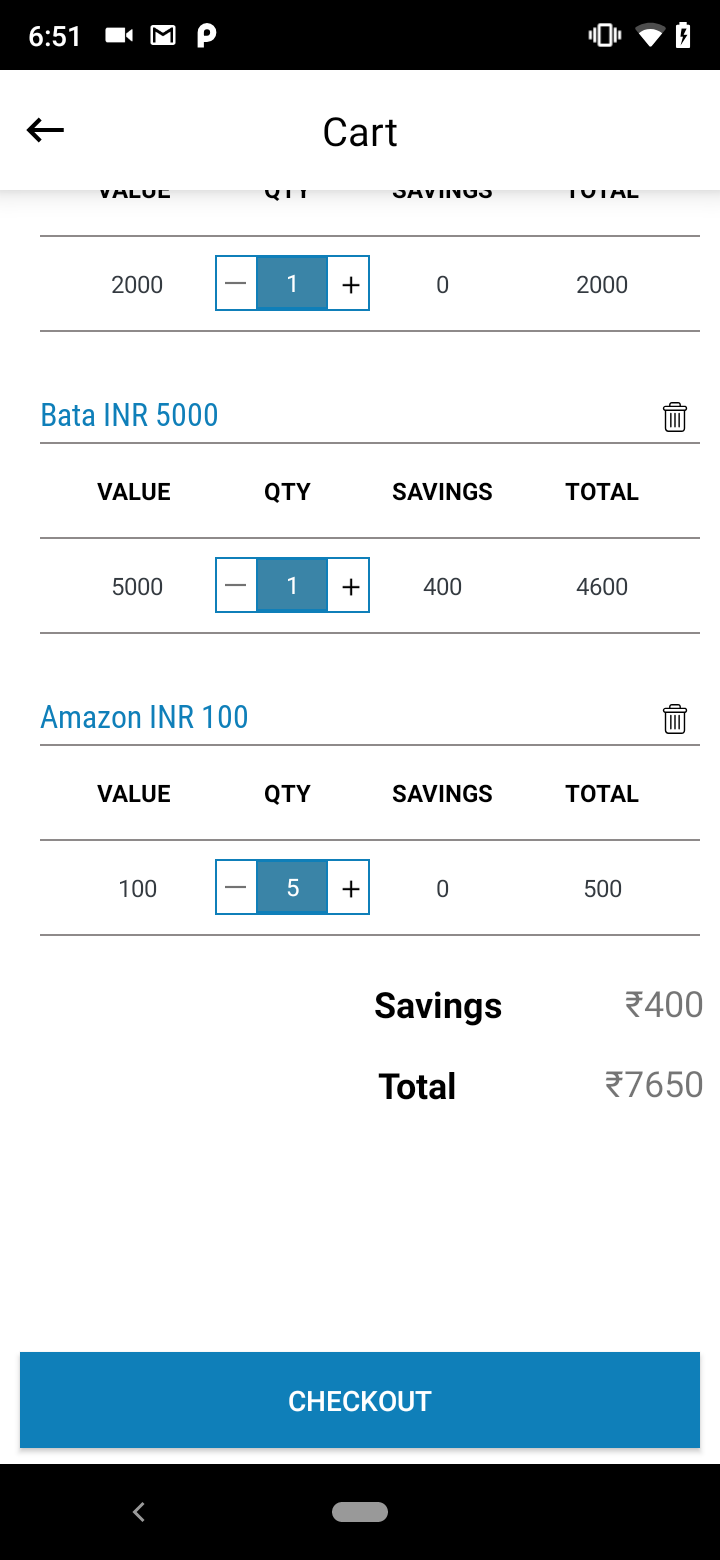
Task: Add one more Amazon INR 100 voucher
Action: pos(350,889)
